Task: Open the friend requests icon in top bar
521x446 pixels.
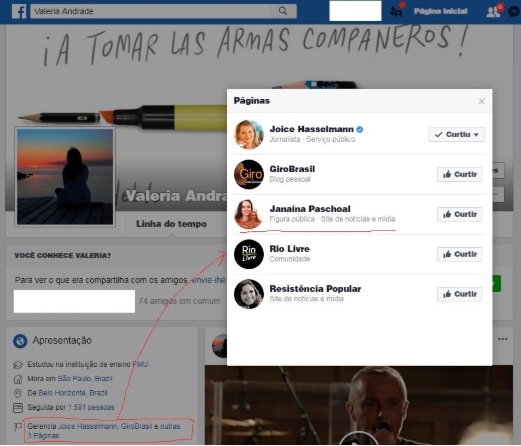Action: [x=493, y=11]
